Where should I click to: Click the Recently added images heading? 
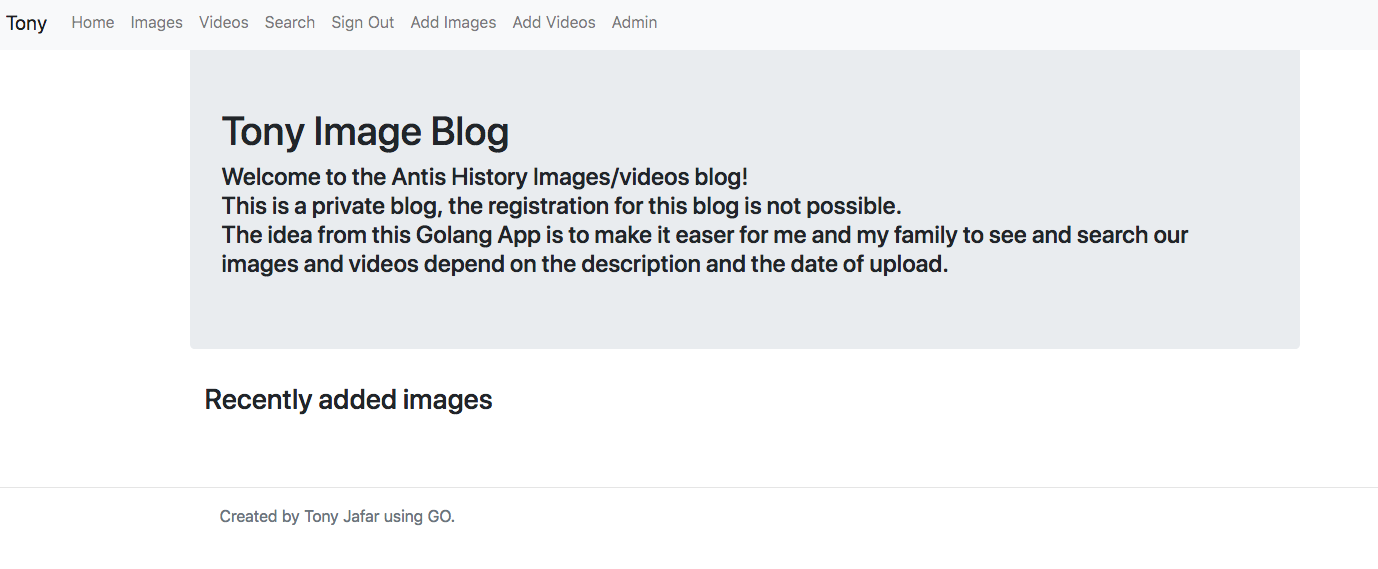348,400
